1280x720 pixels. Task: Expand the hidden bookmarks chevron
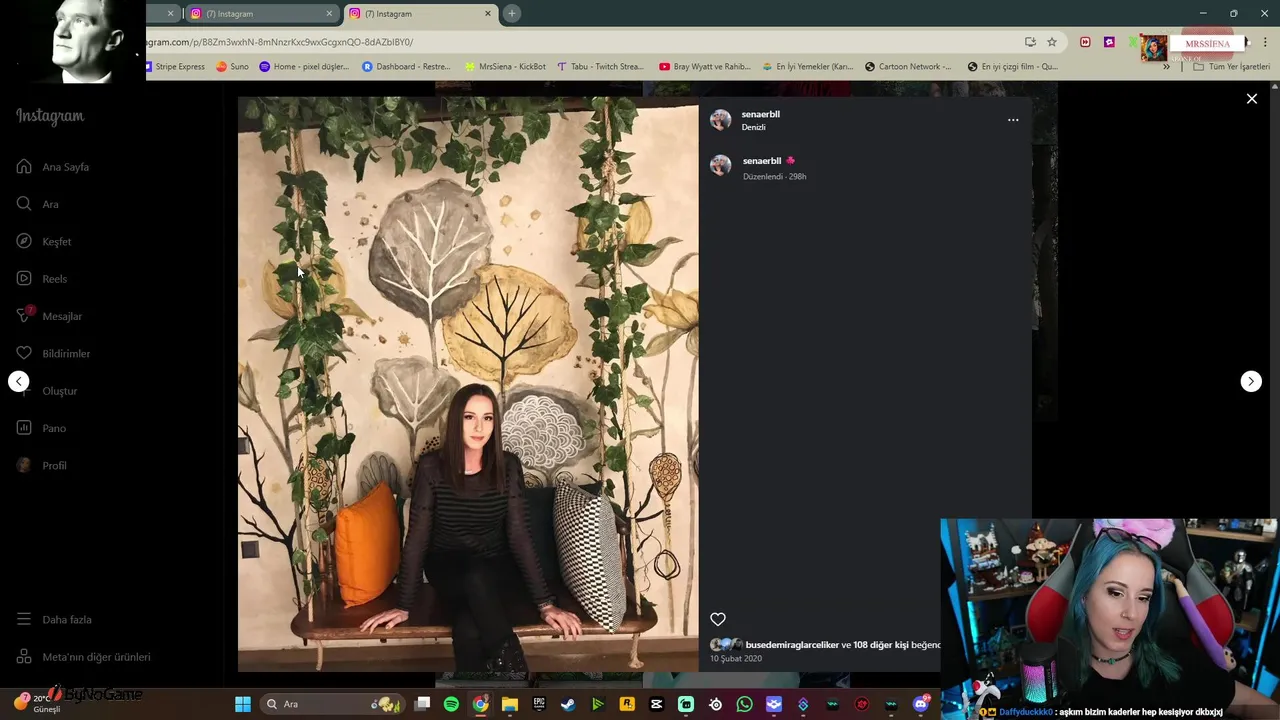(1166, 67)
